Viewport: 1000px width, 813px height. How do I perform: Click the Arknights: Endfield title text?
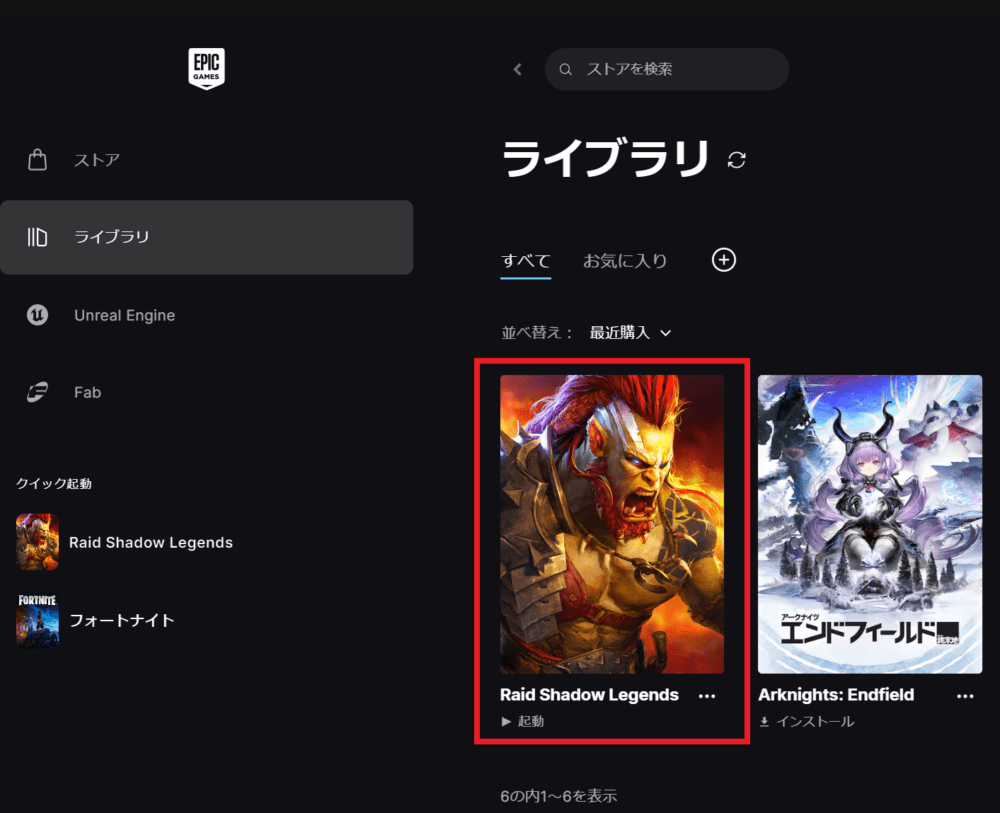pos(836,694)
